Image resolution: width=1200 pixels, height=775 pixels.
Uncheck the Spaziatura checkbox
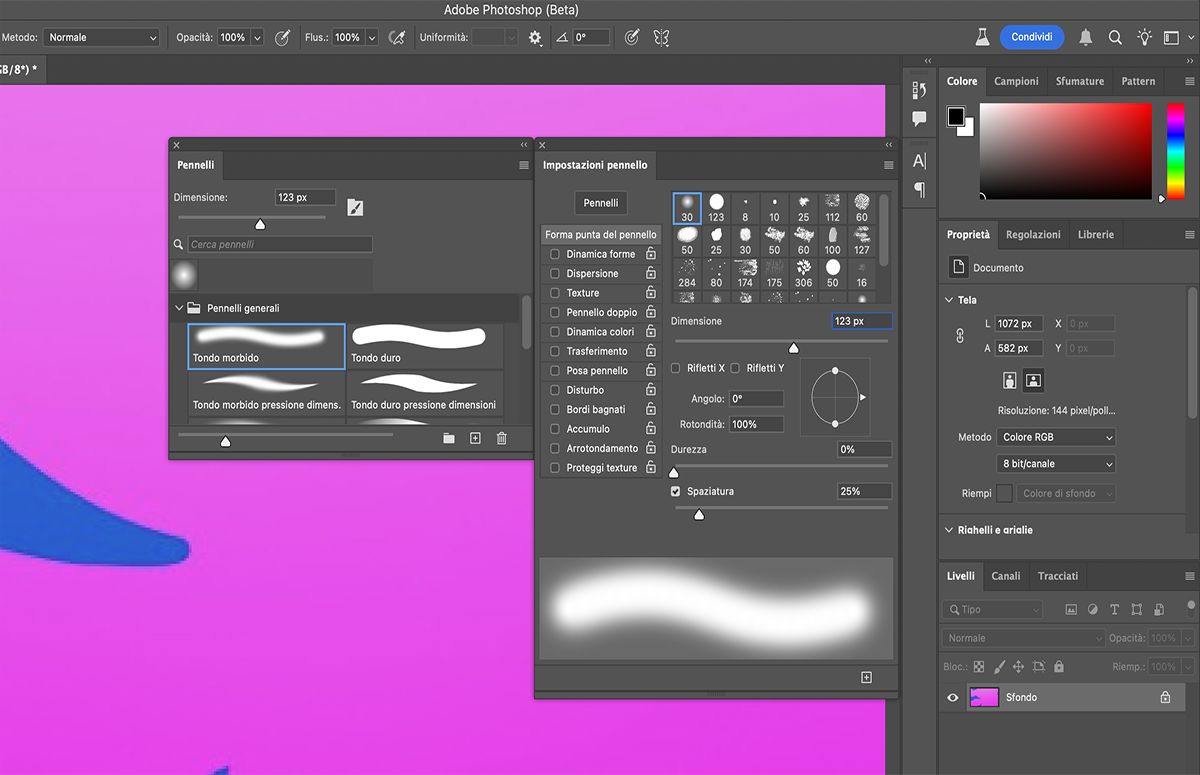[x=676, y=492]
